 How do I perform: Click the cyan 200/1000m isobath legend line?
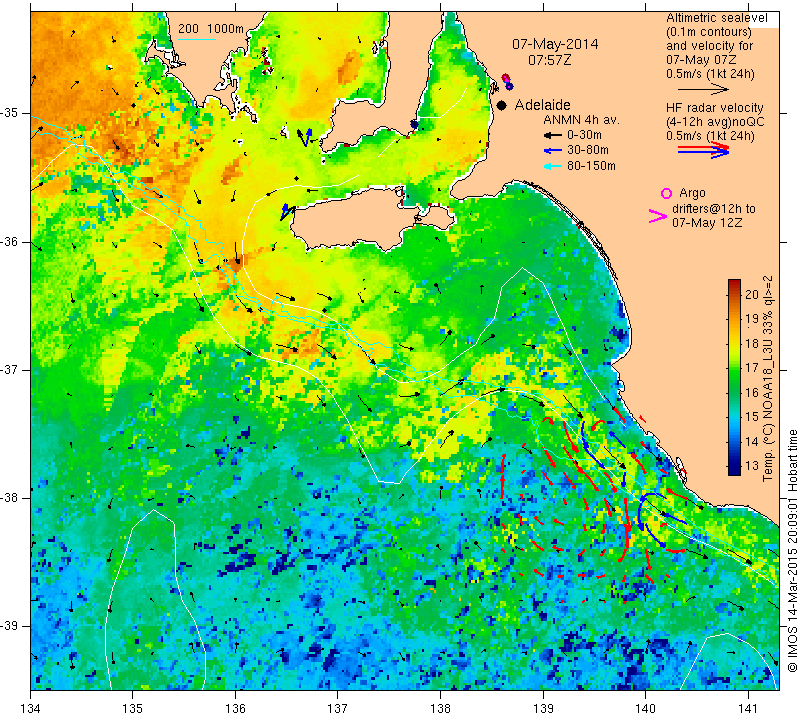197,39
